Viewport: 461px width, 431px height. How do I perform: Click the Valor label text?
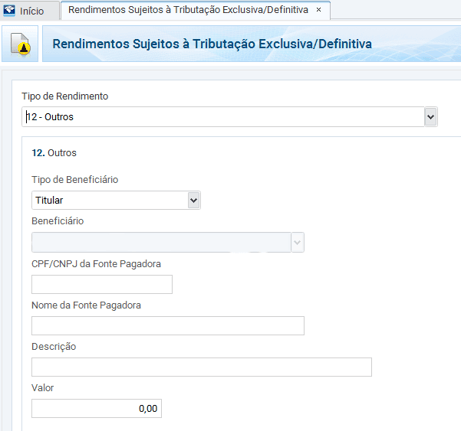43,388
